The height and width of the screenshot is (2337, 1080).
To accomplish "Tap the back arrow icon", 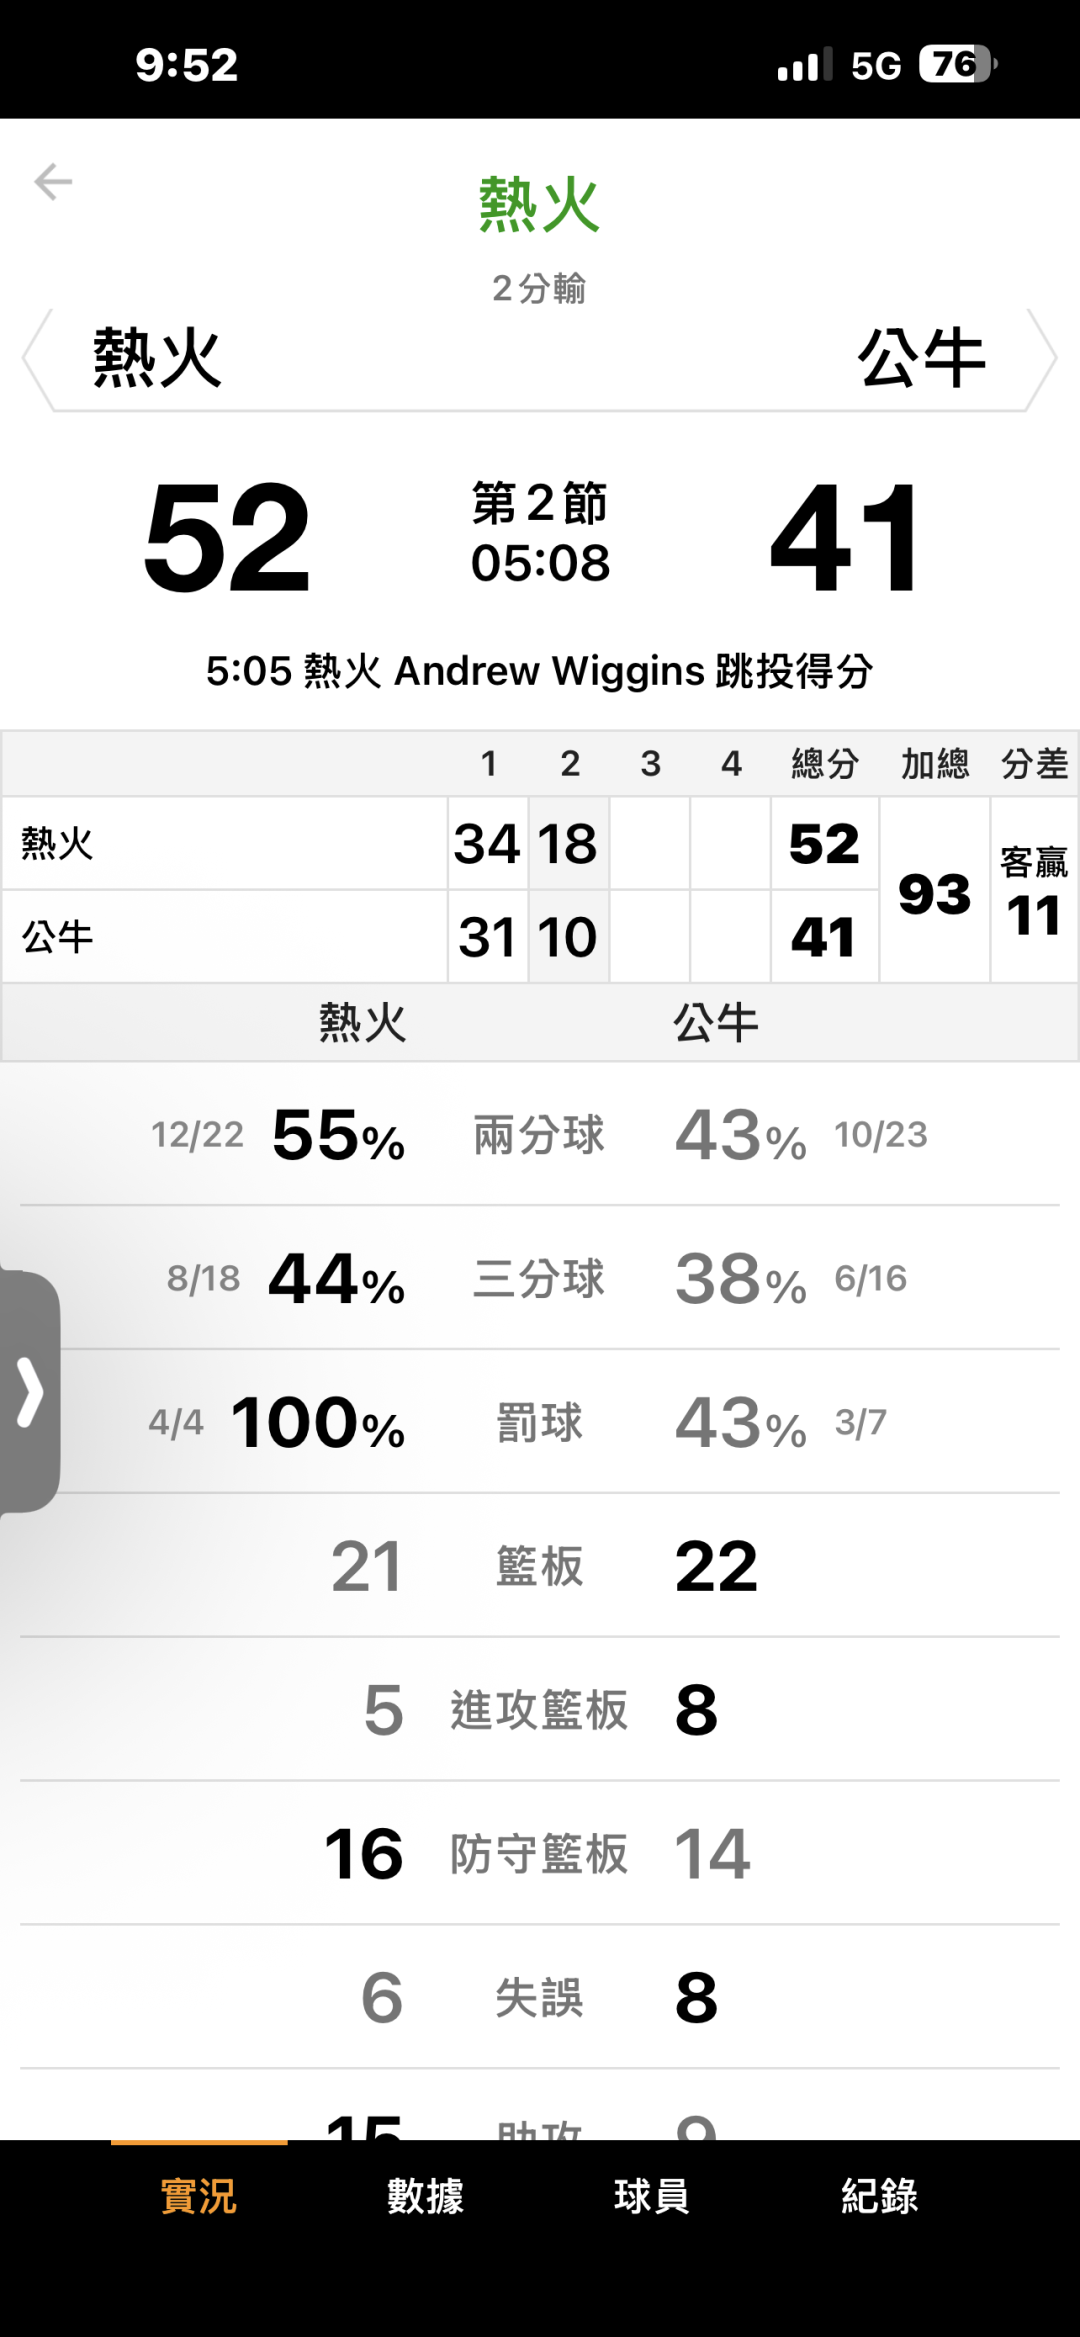I will pyautogui.click(x=53, y=182).
